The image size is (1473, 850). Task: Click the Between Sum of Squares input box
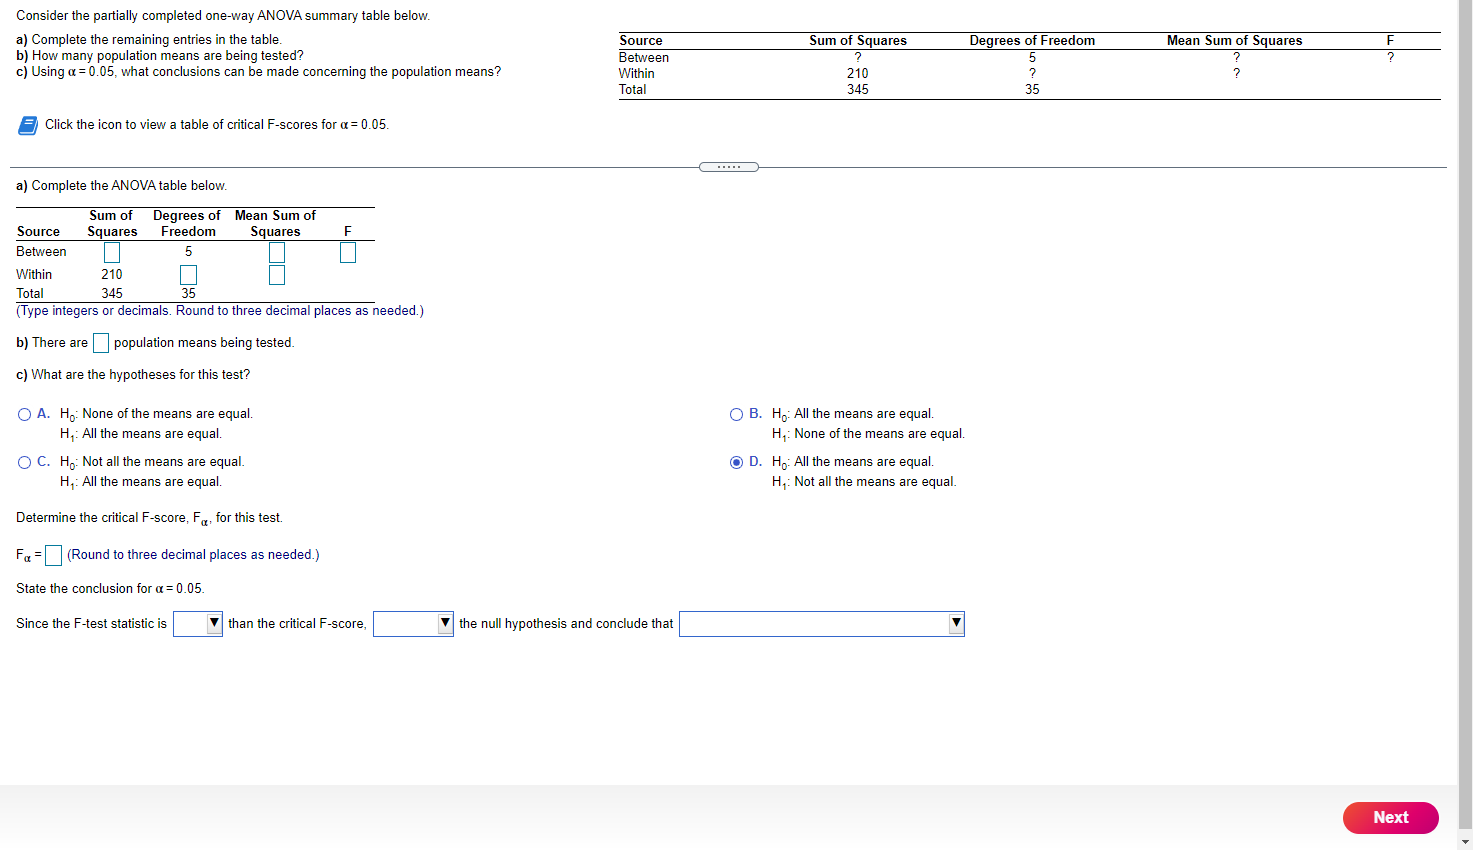pos(111,252)
